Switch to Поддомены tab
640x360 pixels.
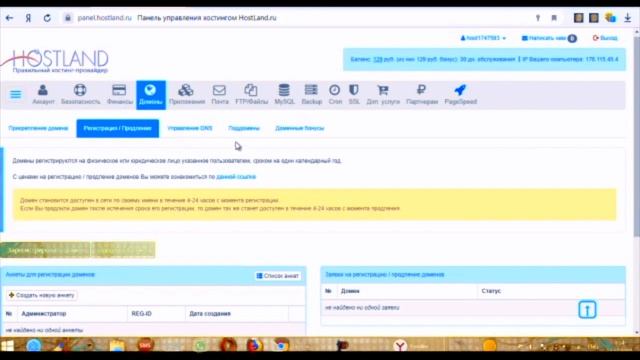click(x=244, y=128)
